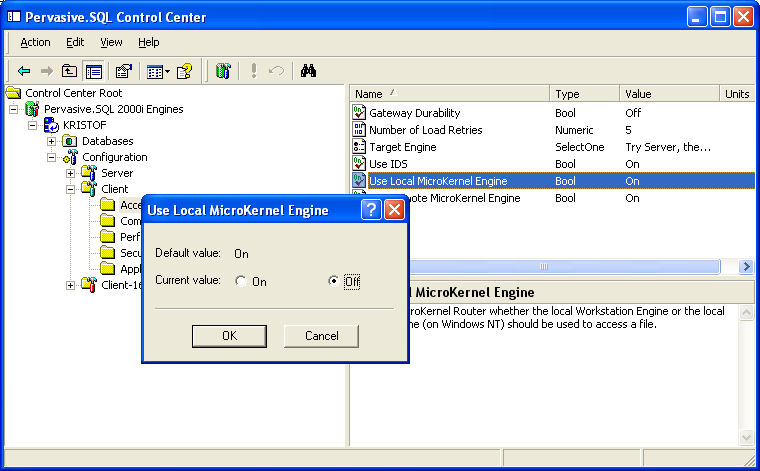Click the Gateway Durability setting icon
Screen dimensions: 760x471
pos(359,112)
